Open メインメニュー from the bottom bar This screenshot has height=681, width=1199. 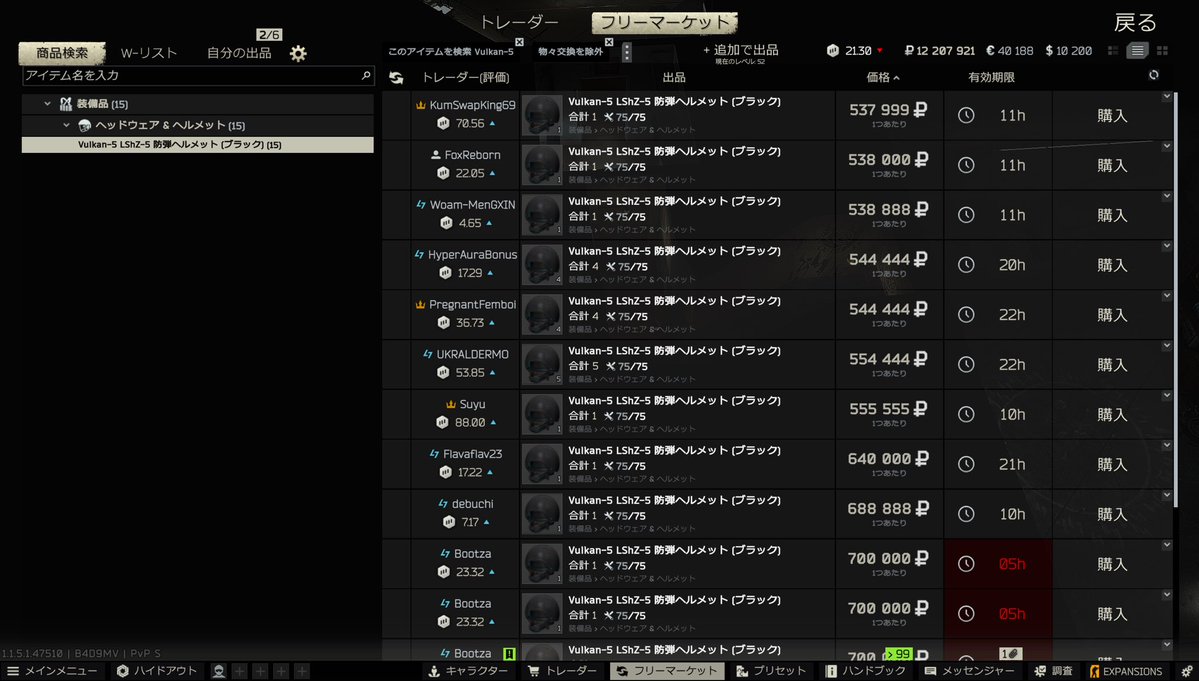52,671
